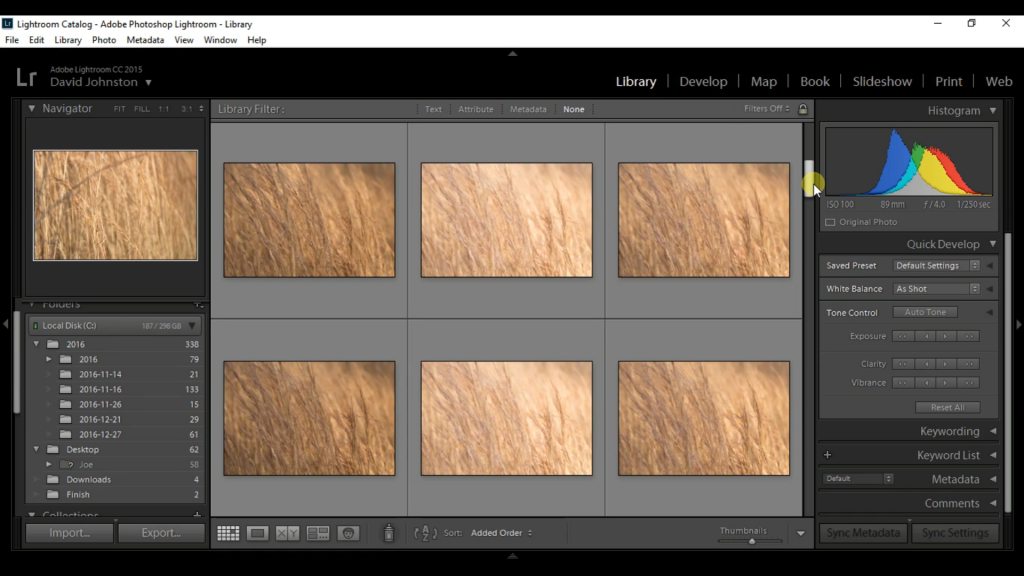Open toolbar content dropdown arrow
The image size is (1024, 576).
pos(801,534)
